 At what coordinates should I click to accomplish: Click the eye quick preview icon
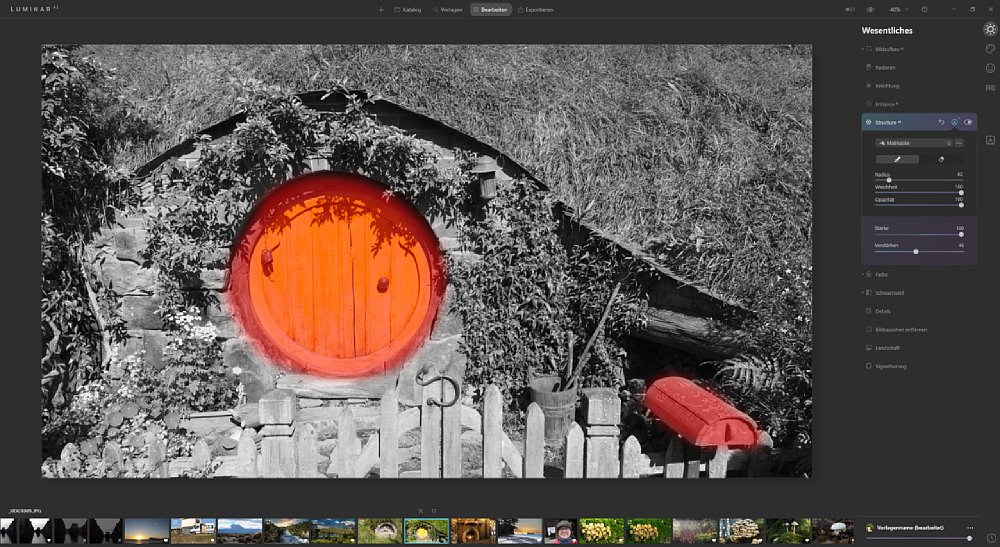tap(871, 10)
